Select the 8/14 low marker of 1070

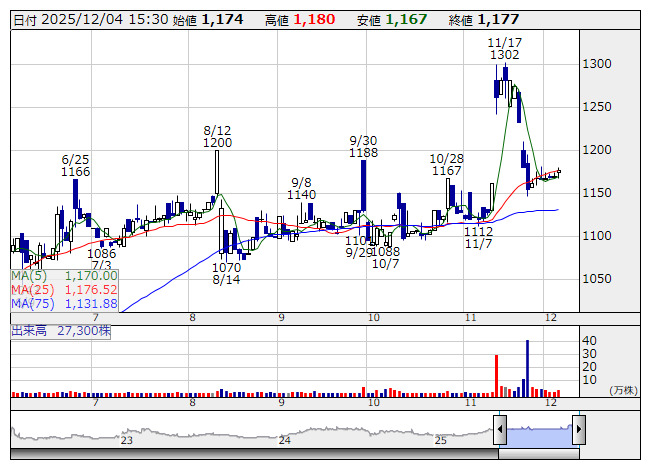click(227, 274)
